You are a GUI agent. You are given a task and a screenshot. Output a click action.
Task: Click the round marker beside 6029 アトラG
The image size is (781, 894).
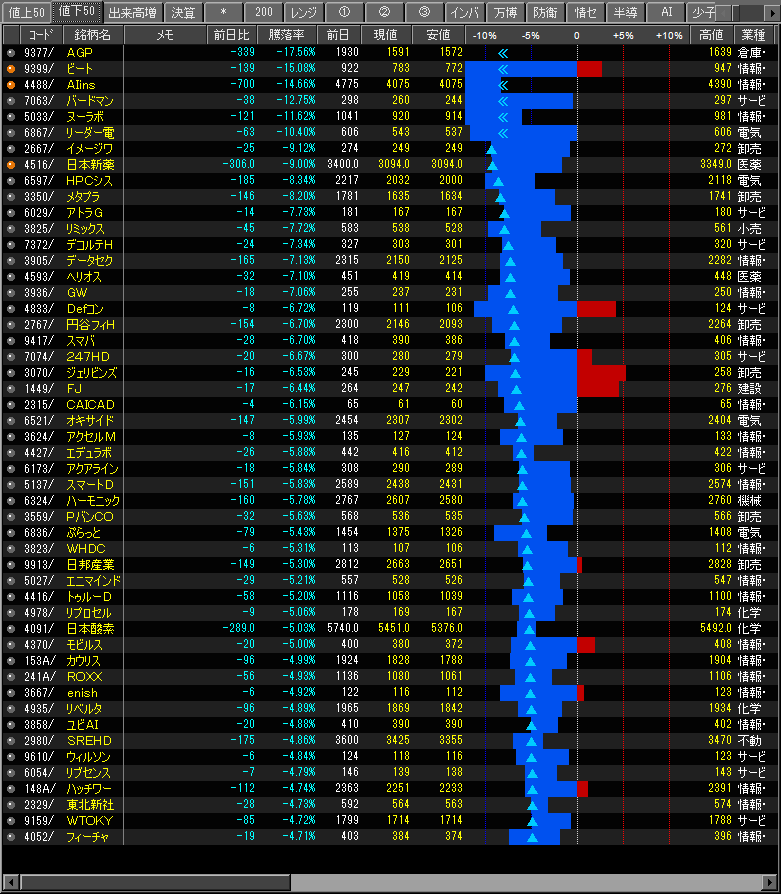pos(11,213)
